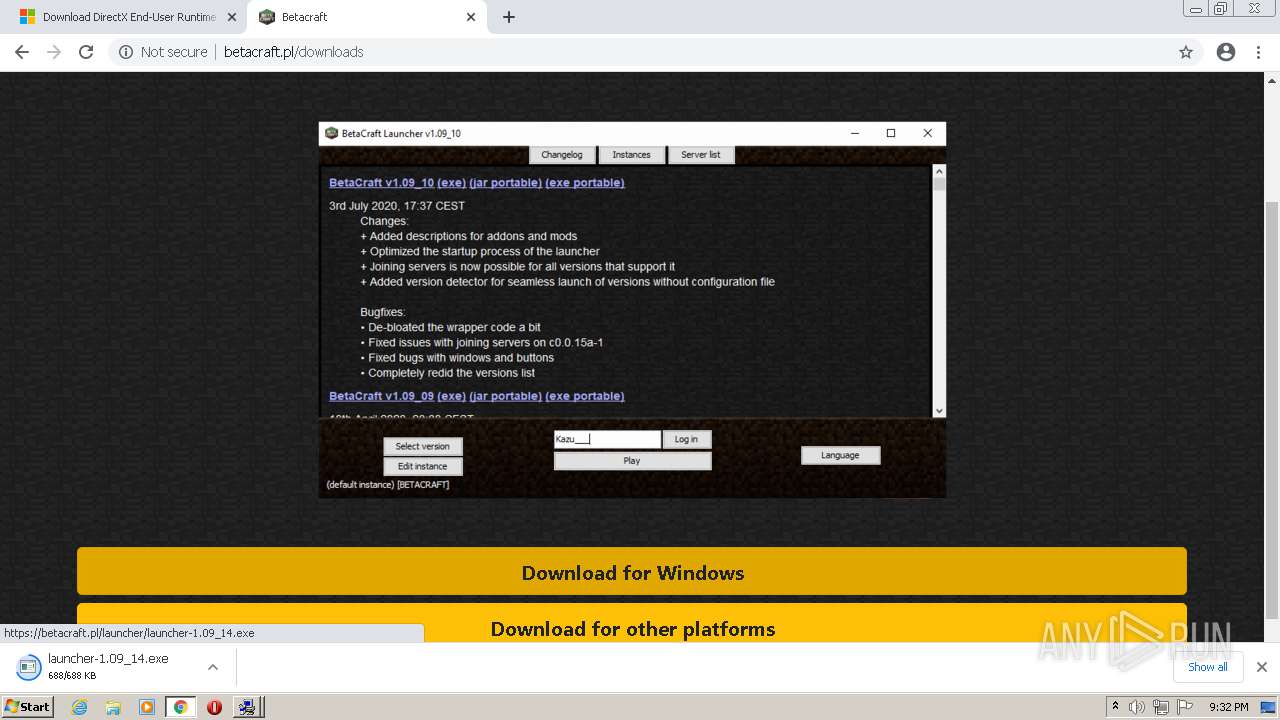Click Download for other platforms
Screen dimensions: 1280x720
(632, 624)
